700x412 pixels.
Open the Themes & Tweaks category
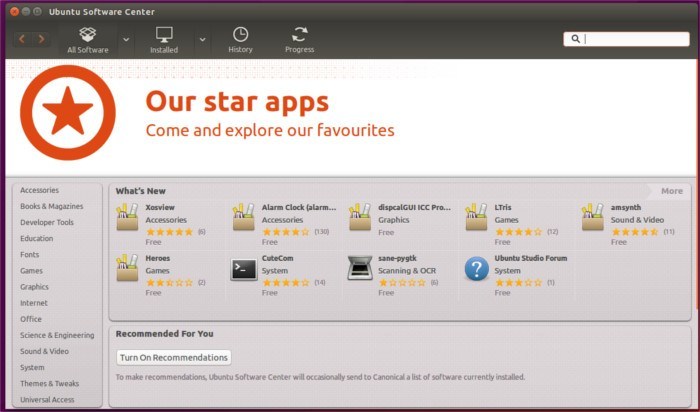pyautogui.click(x=50, y=383)
